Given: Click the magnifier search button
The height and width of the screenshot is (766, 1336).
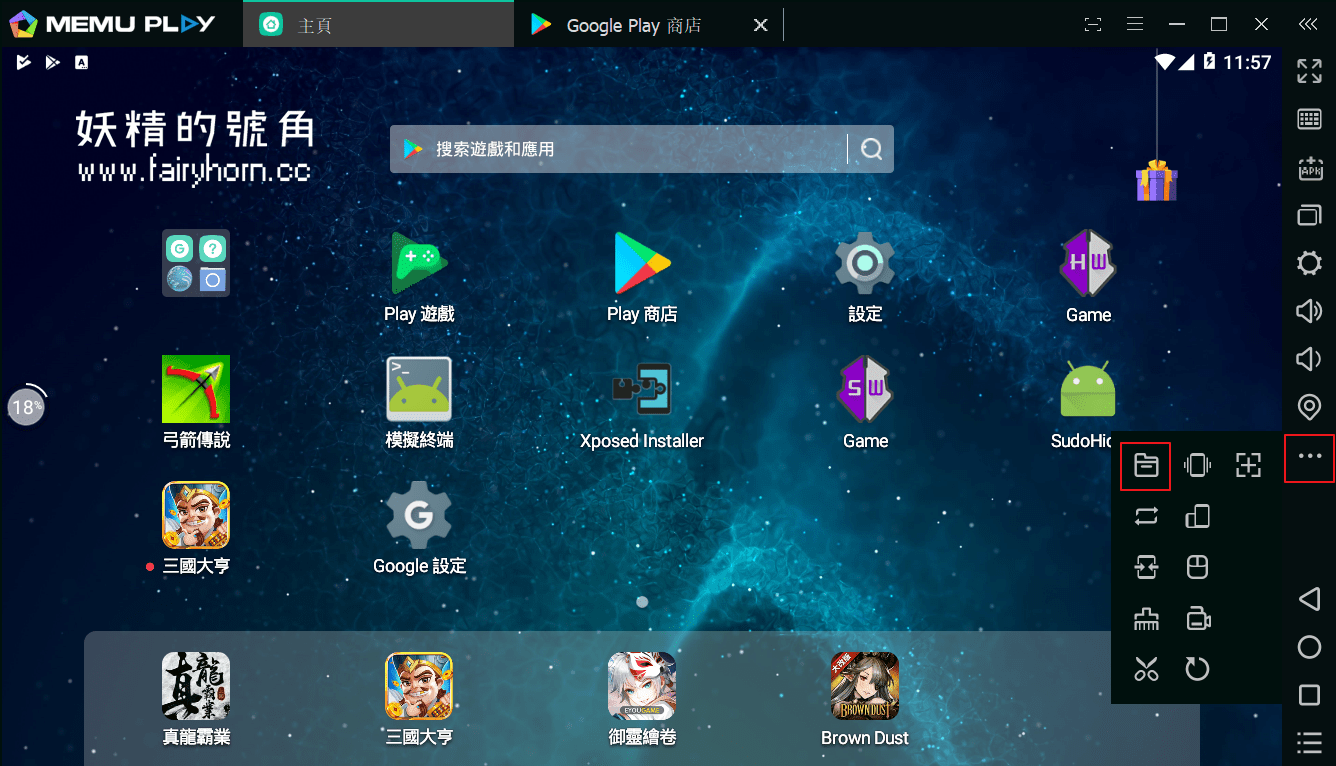Looking at the screenshot, I should click(871, 149).
